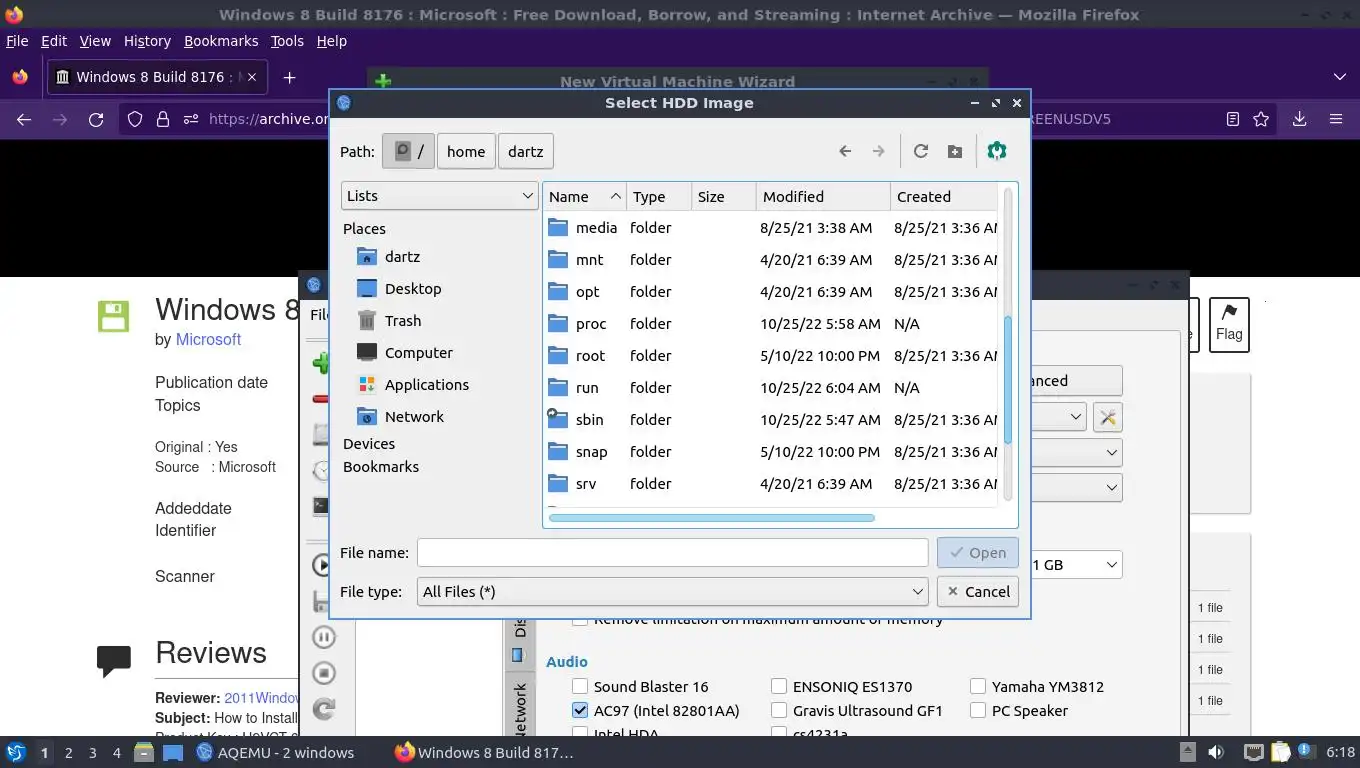Screen dimensions: 1360x768
Task: Click AQEMU wrench settings icon button
Action: click(x=1108, y=417)
